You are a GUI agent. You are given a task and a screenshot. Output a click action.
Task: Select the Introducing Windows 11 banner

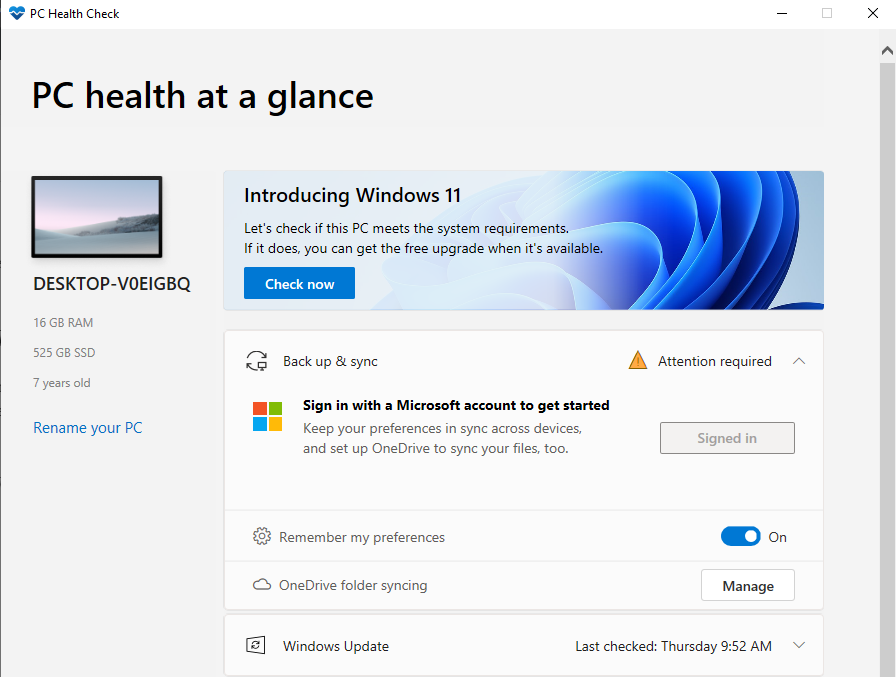point(523,240)
